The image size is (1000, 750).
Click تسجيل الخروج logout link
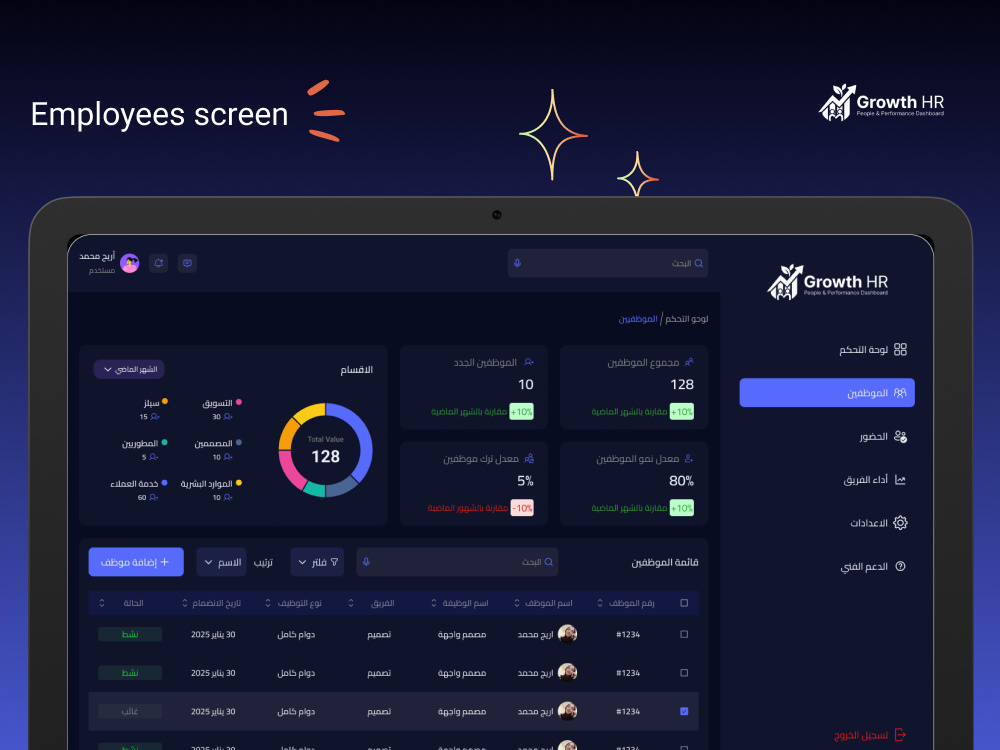click(870, 735)
